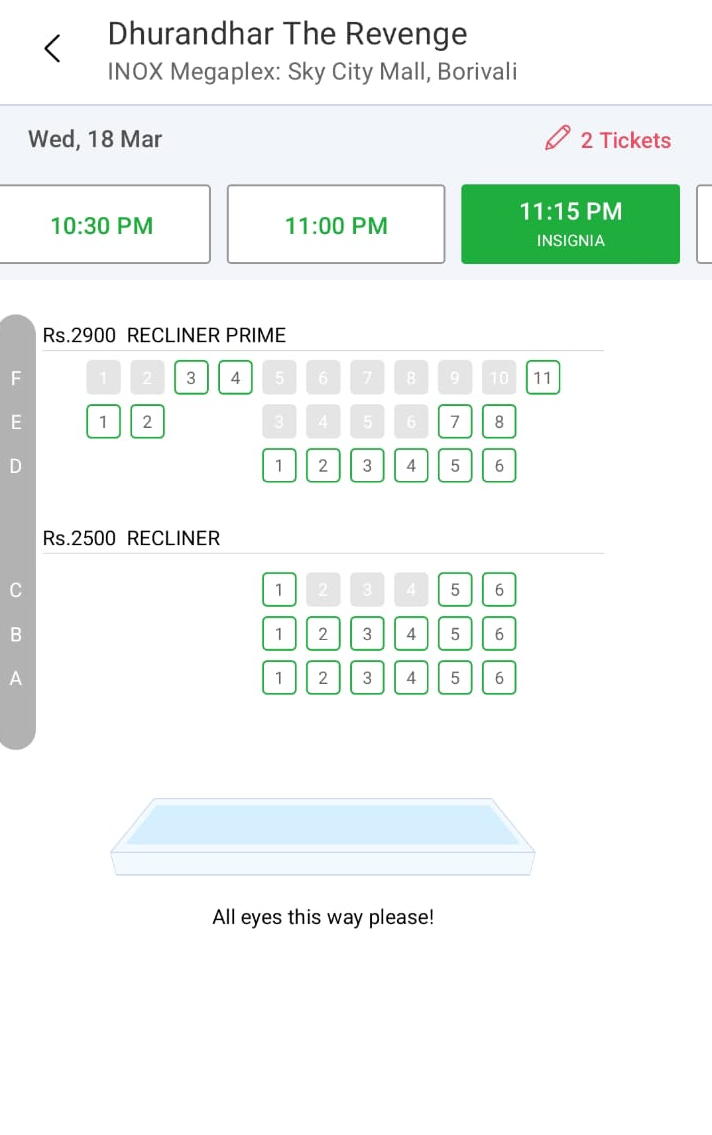
Task: Select seat 5 in row C
Action: click(455, 590)
